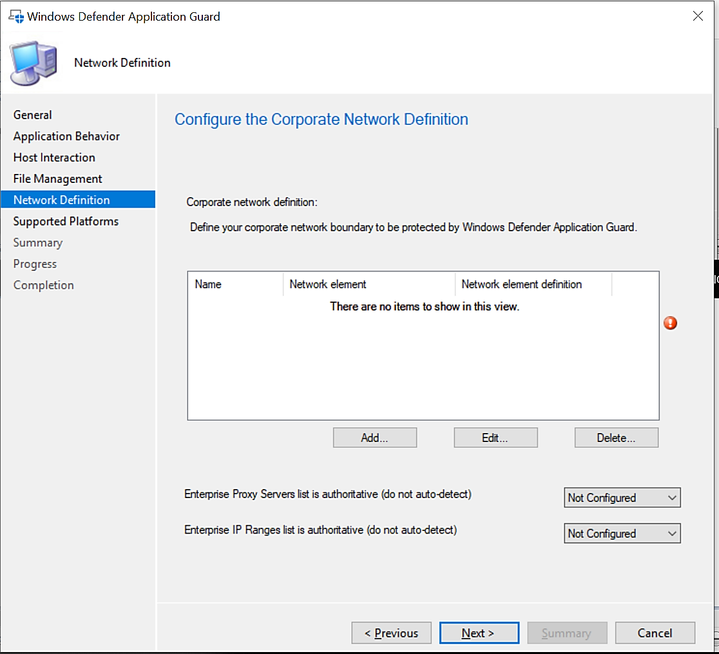The image size is (719, 654).
Task: Proceed with the Next button
Action: point(479,633)
